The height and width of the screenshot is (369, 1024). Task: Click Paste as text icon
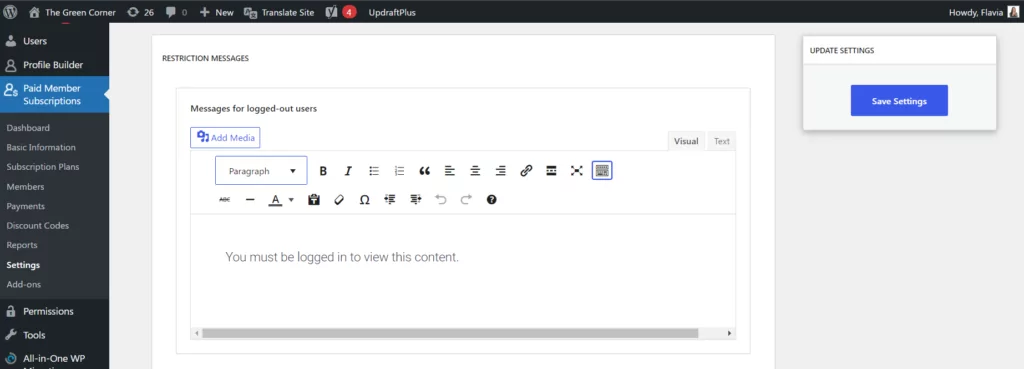313,199
